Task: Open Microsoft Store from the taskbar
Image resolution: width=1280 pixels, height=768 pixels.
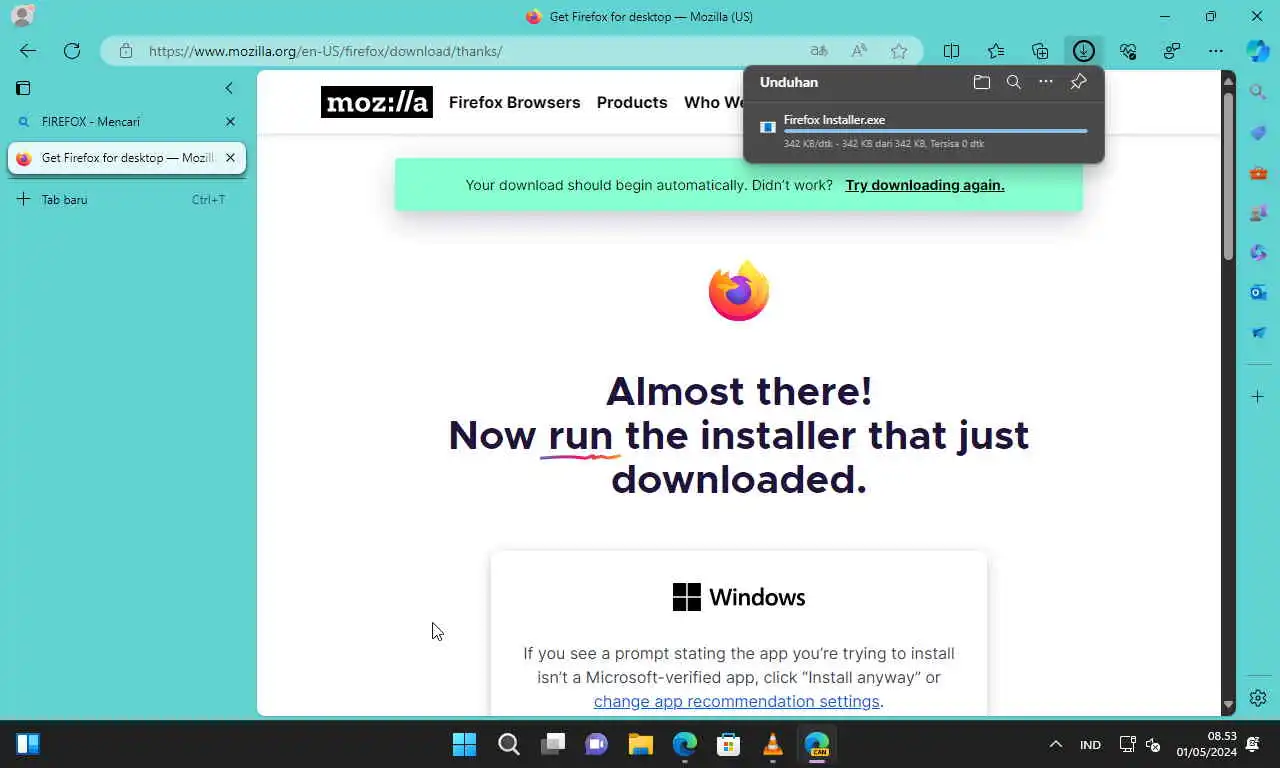Action: (x=729, y=744)
